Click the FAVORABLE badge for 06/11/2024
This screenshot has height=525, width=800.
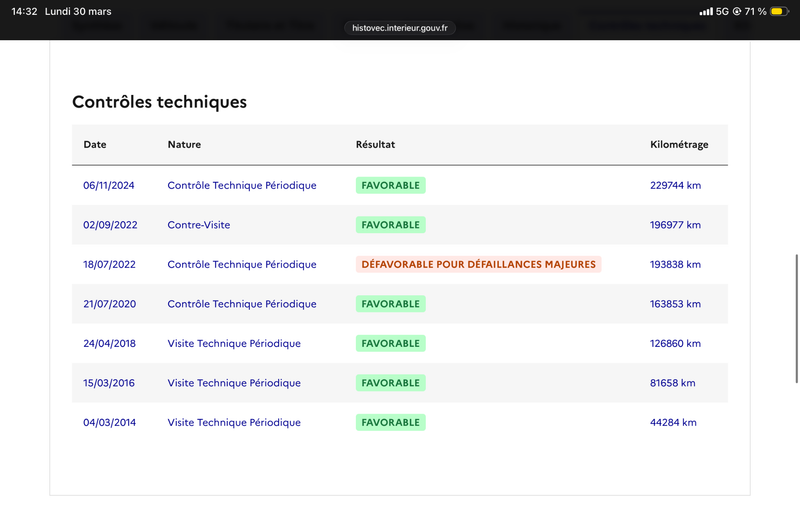click(x=390, y=185)
